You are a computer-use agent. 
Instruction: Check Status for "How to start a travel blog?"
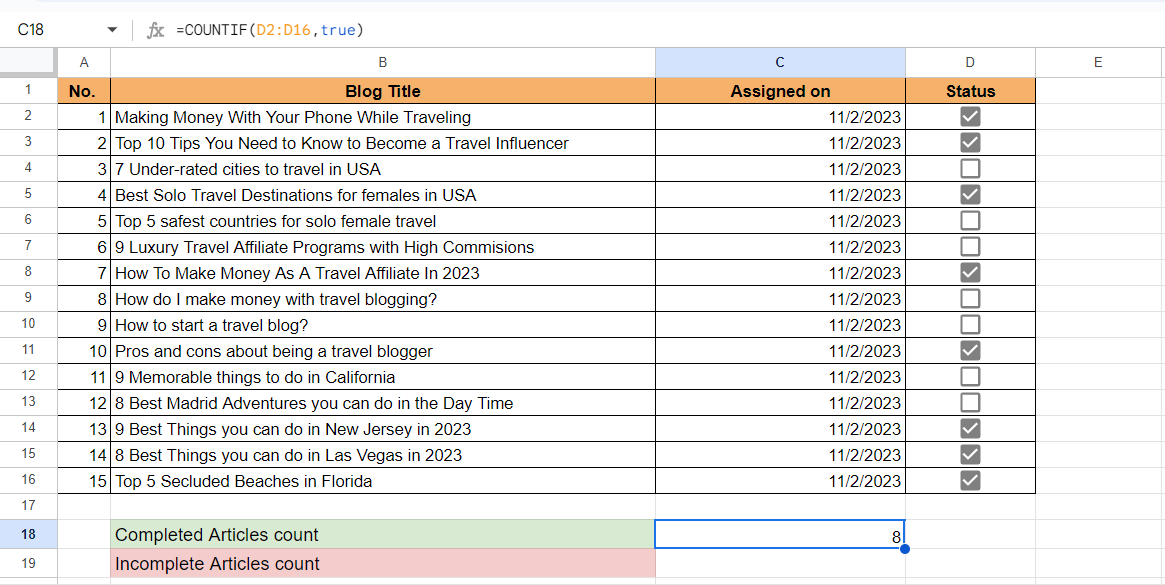[x=969, y=324]
